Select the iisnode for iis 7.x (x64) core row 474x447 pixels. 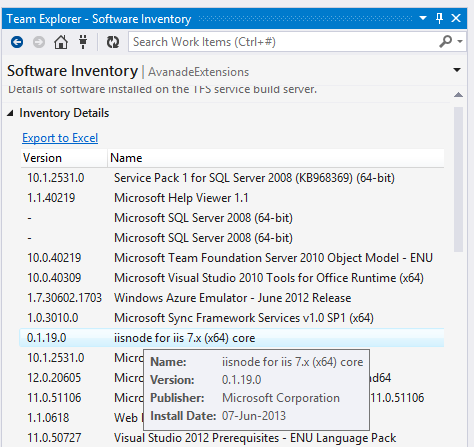[x=232, y=338]
